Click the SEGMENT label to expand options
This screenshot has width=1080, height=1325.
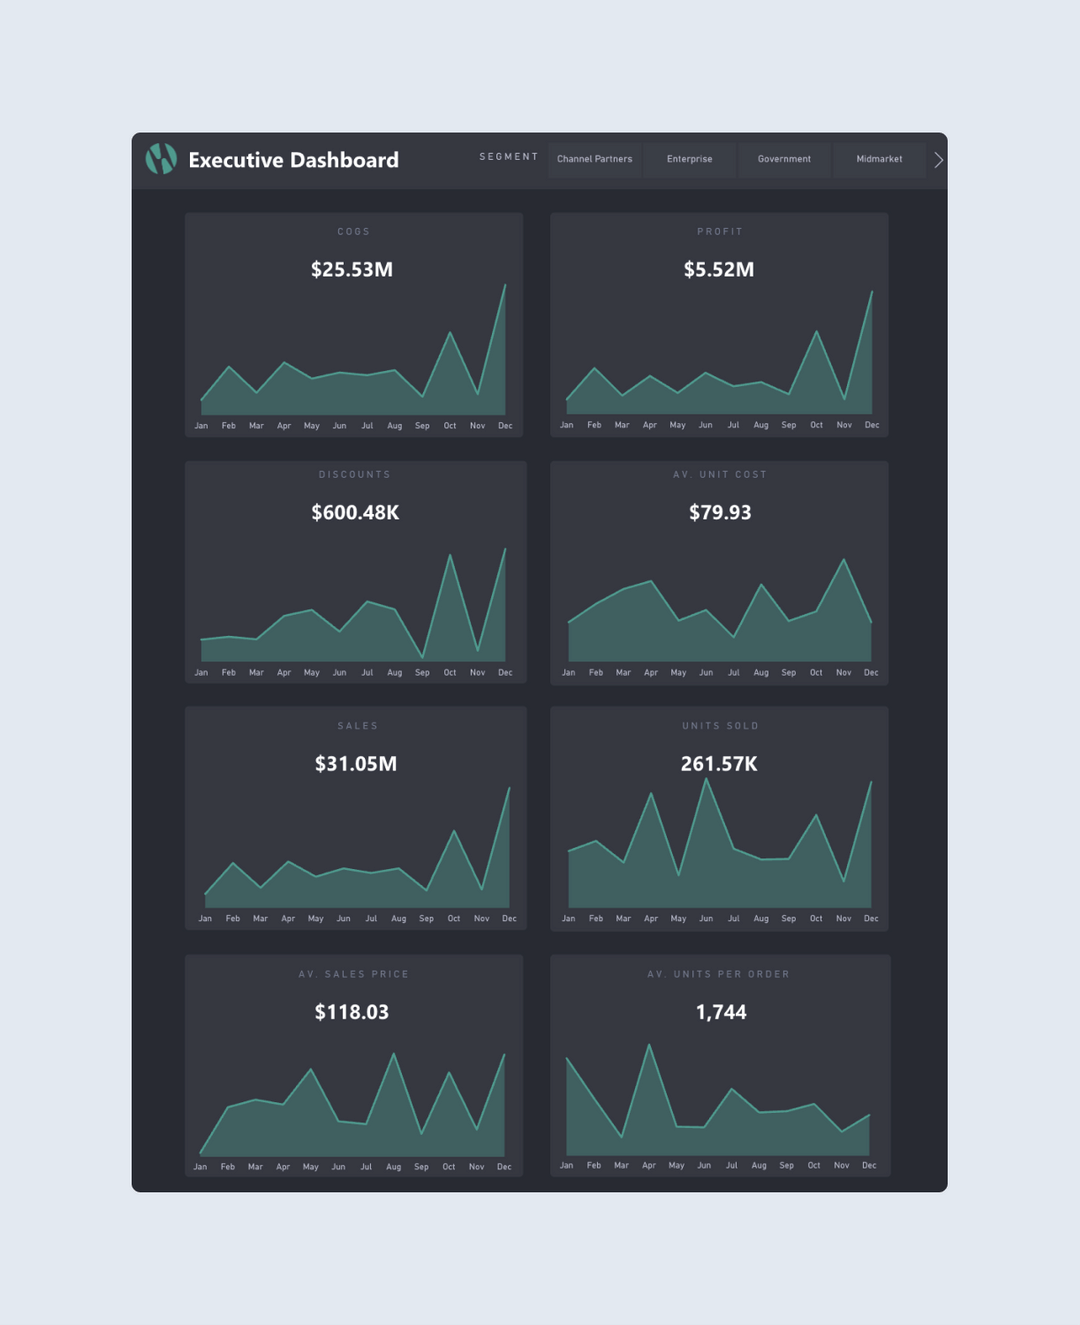pos(509,157)
